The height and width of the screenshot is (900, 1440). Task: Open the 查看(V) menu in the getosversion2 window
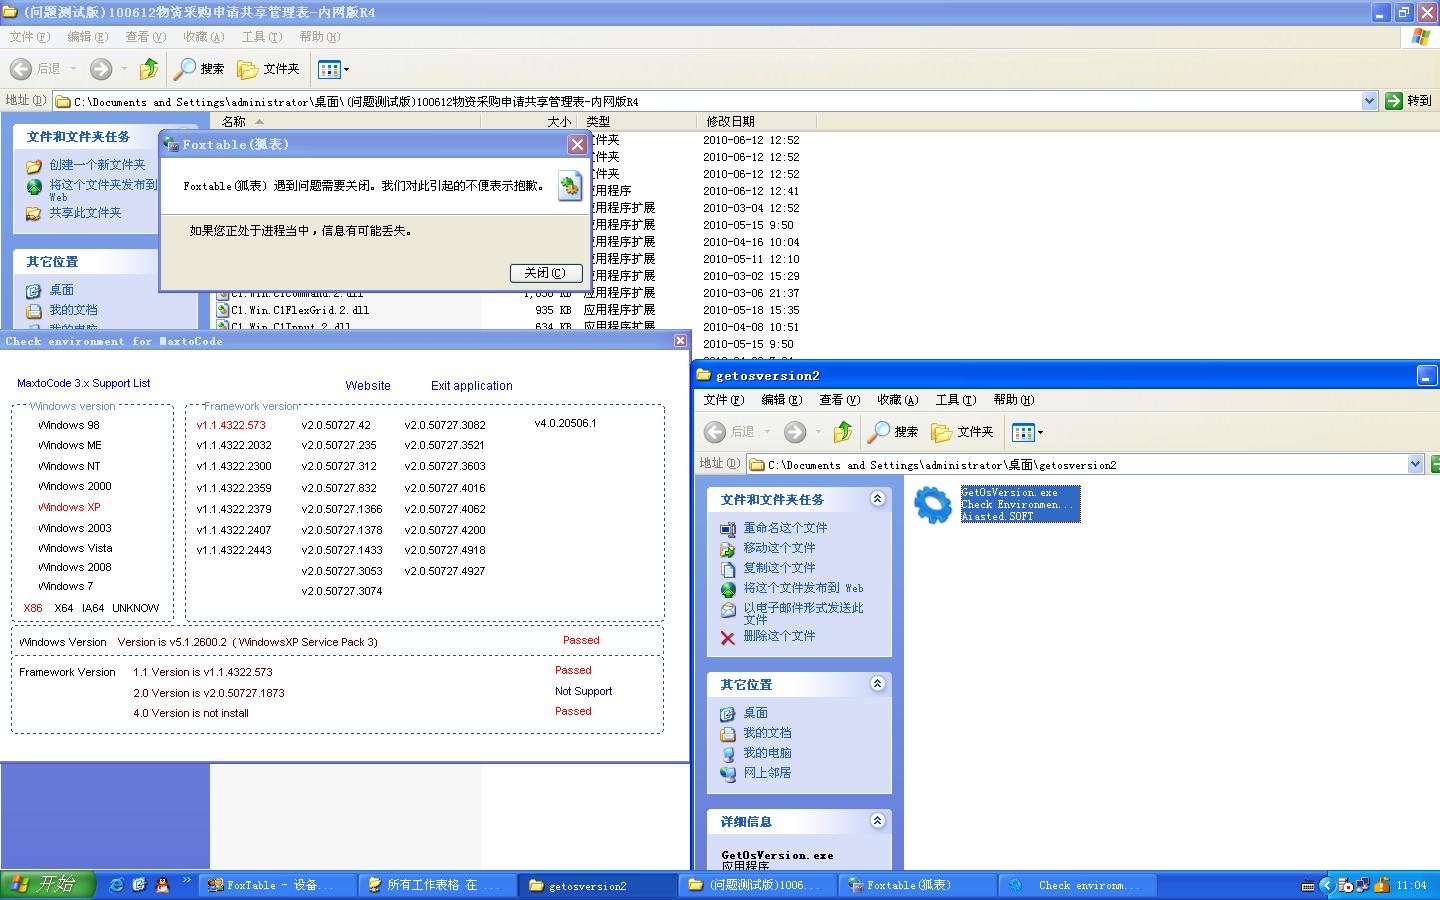839,400
